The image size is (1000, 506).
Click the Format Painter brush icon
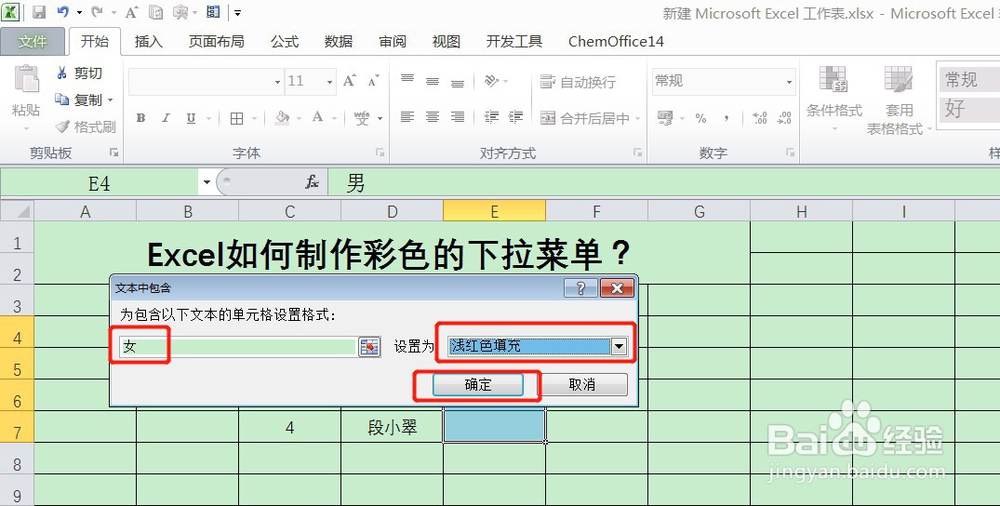62,126
